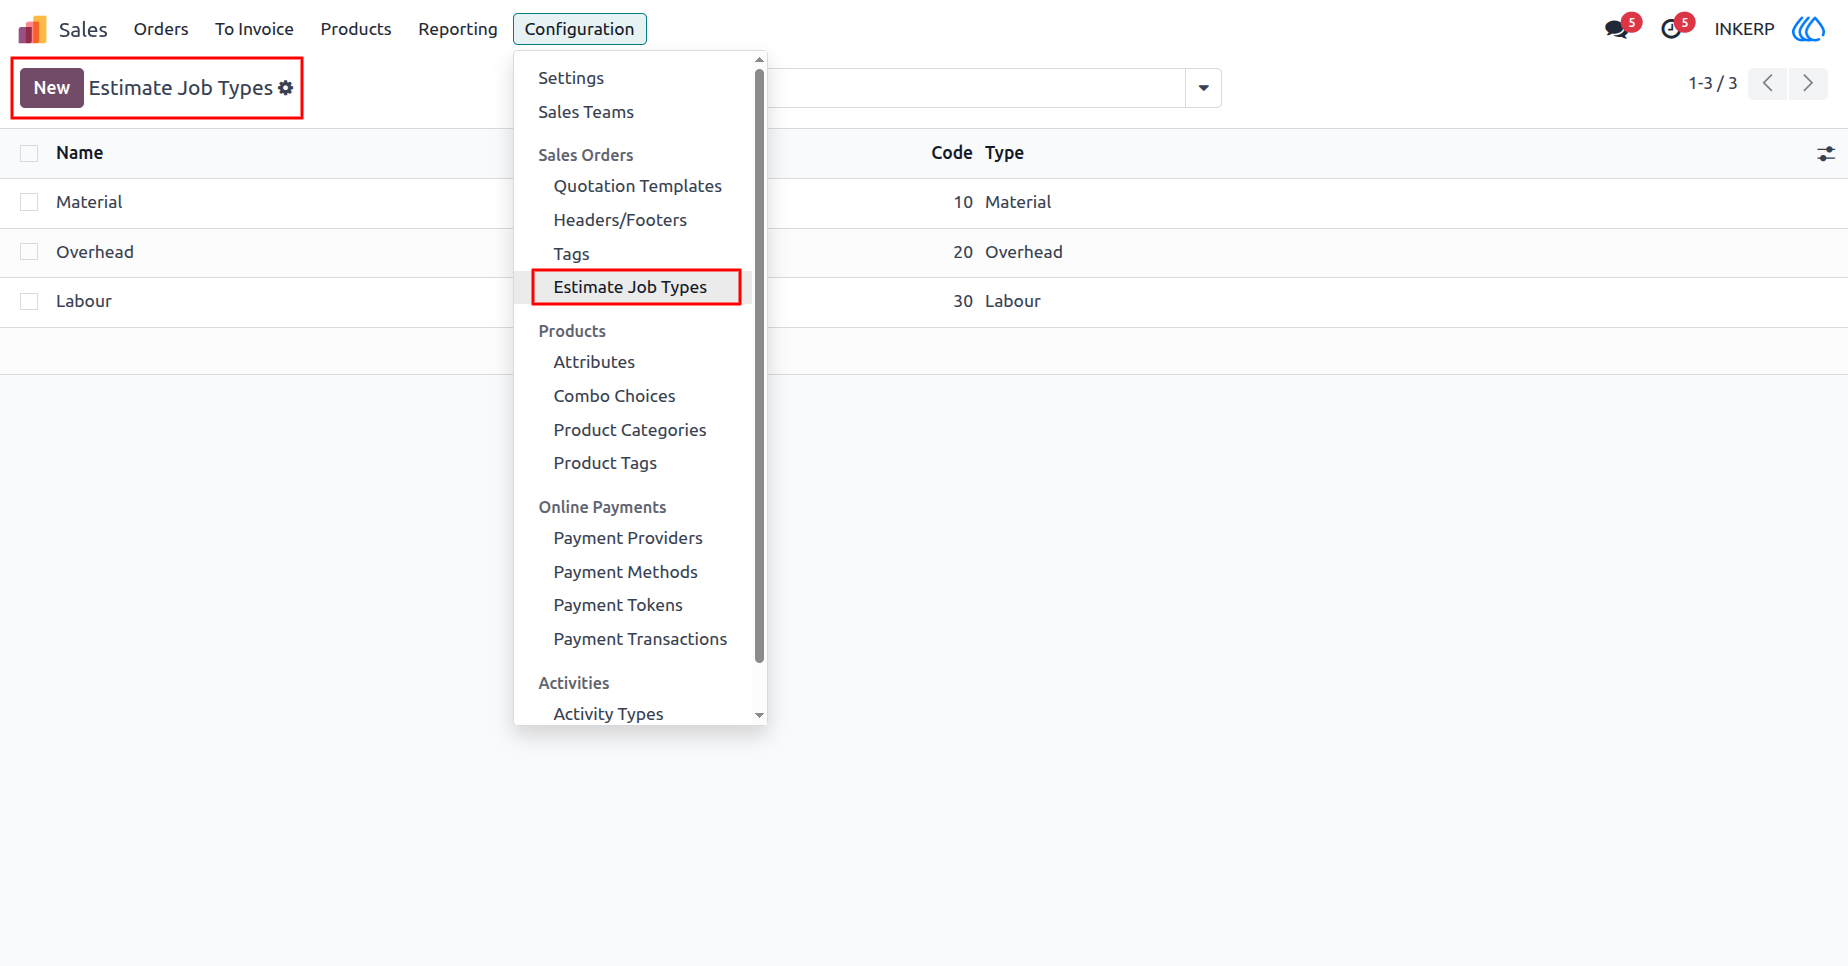Toggle the select-all checkbox in header
1848x966 pixels.
(x=29, y=153)
